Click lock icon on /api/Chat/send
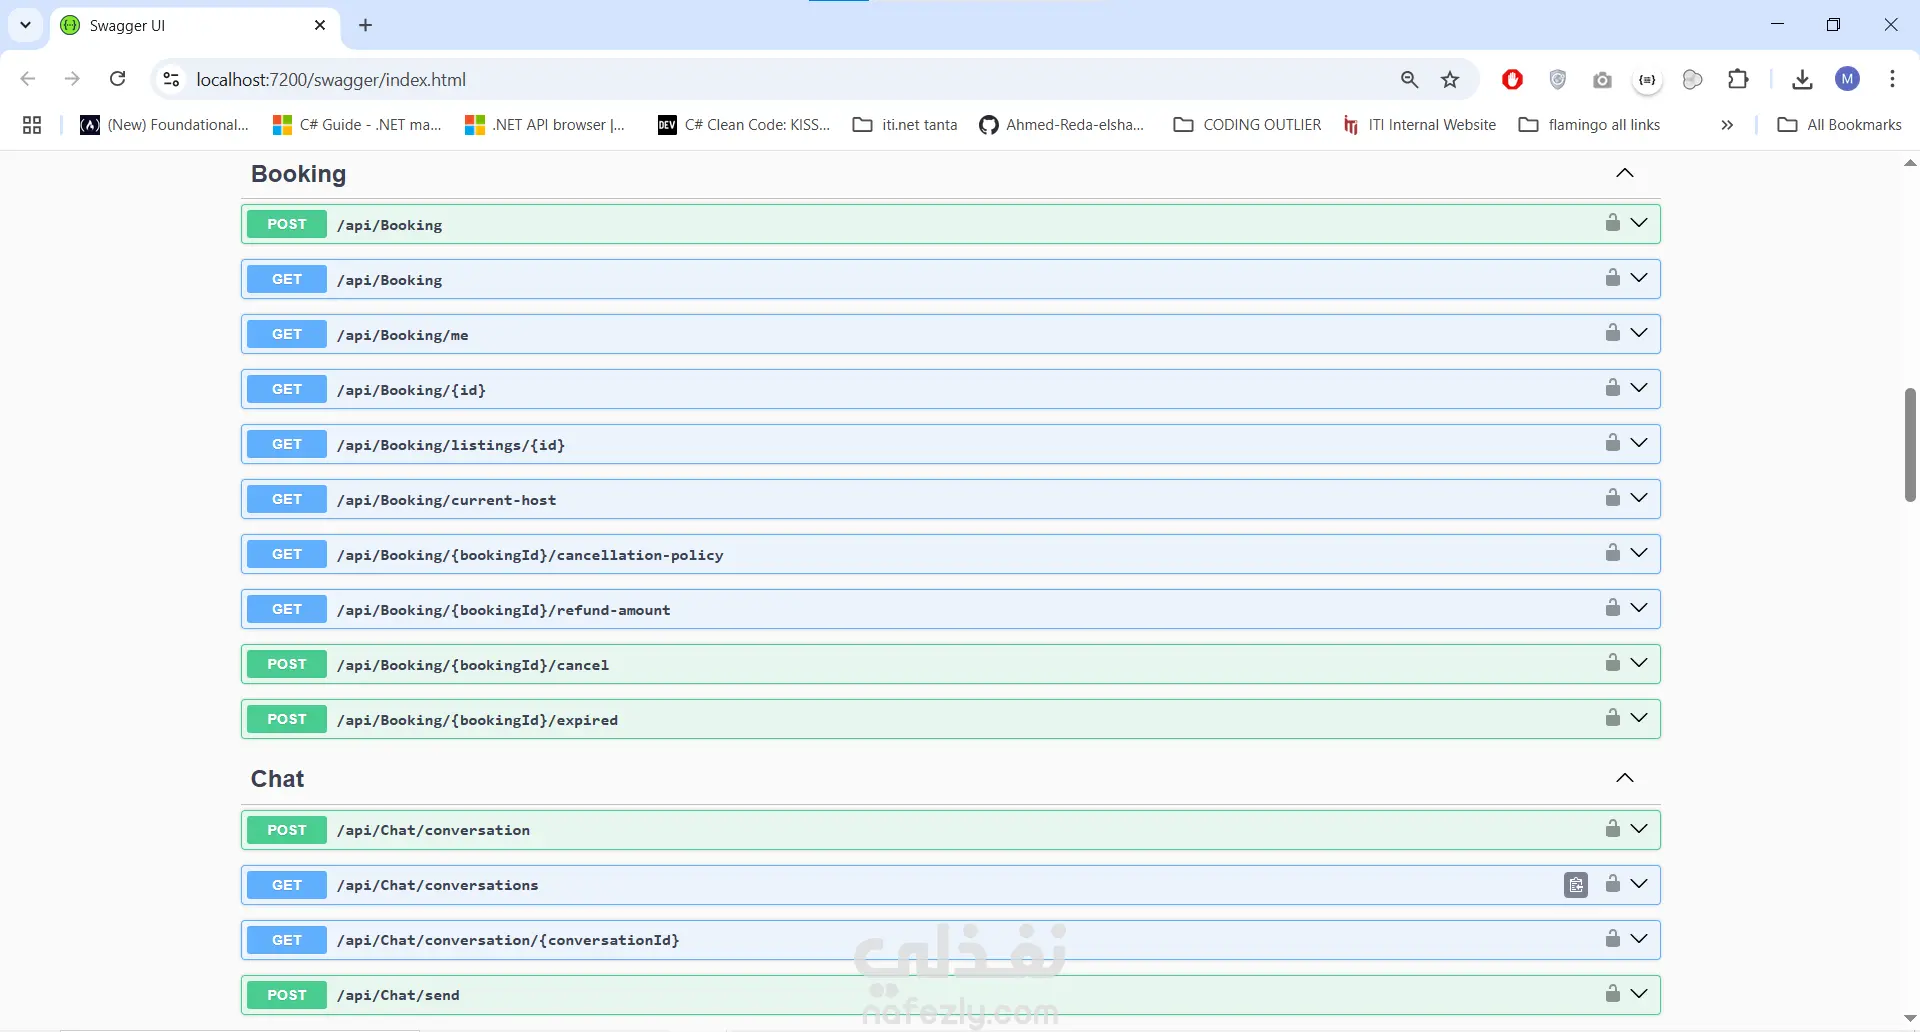1920x1032 pixels. coord(1612,994)
